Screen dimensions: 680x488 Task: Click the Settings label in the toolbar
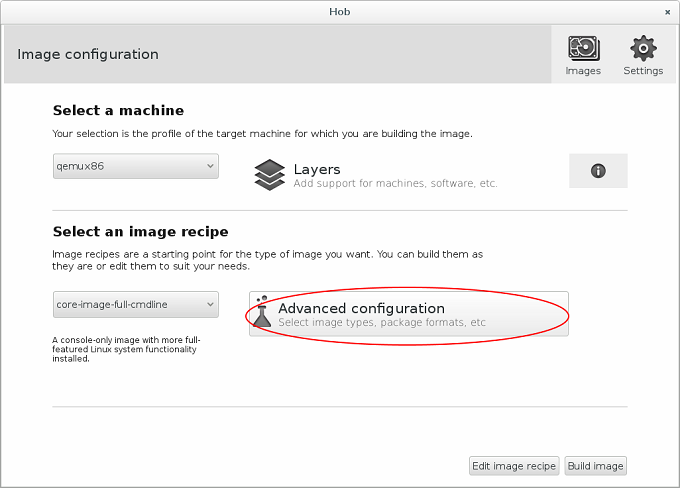[x=643, y=71]
